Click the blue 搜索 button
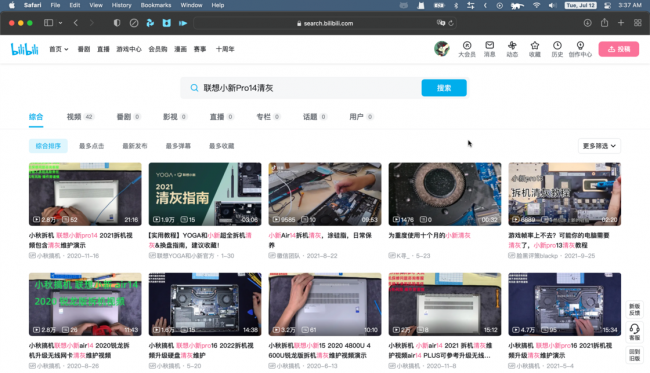Image resolution: width=650 pixels, height=373 pixels. [x=444, y=88]
